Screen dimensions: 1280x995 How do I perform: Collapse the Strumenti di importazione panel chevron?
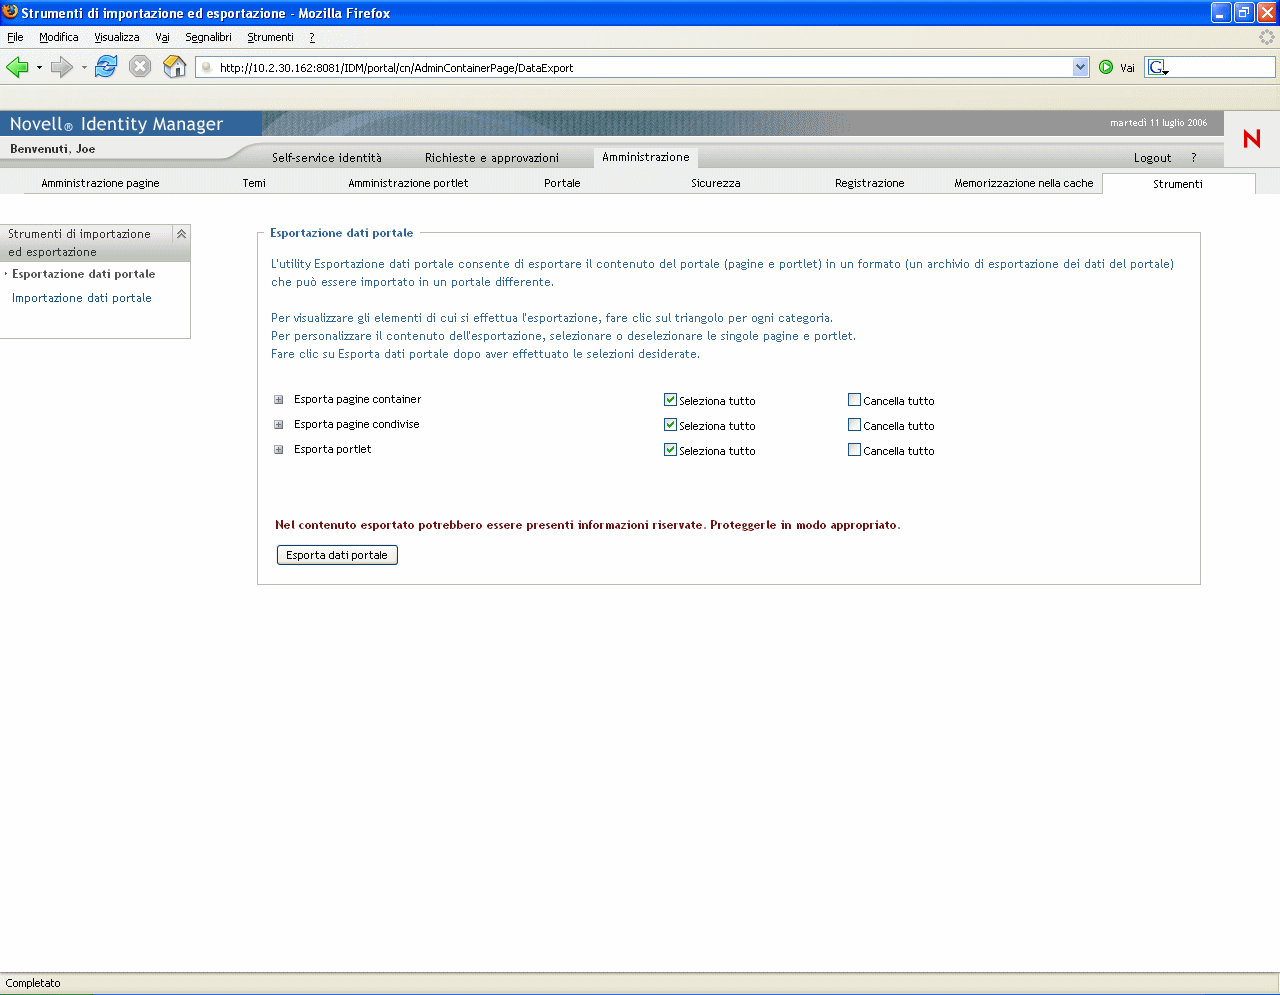tap(181, 234)
